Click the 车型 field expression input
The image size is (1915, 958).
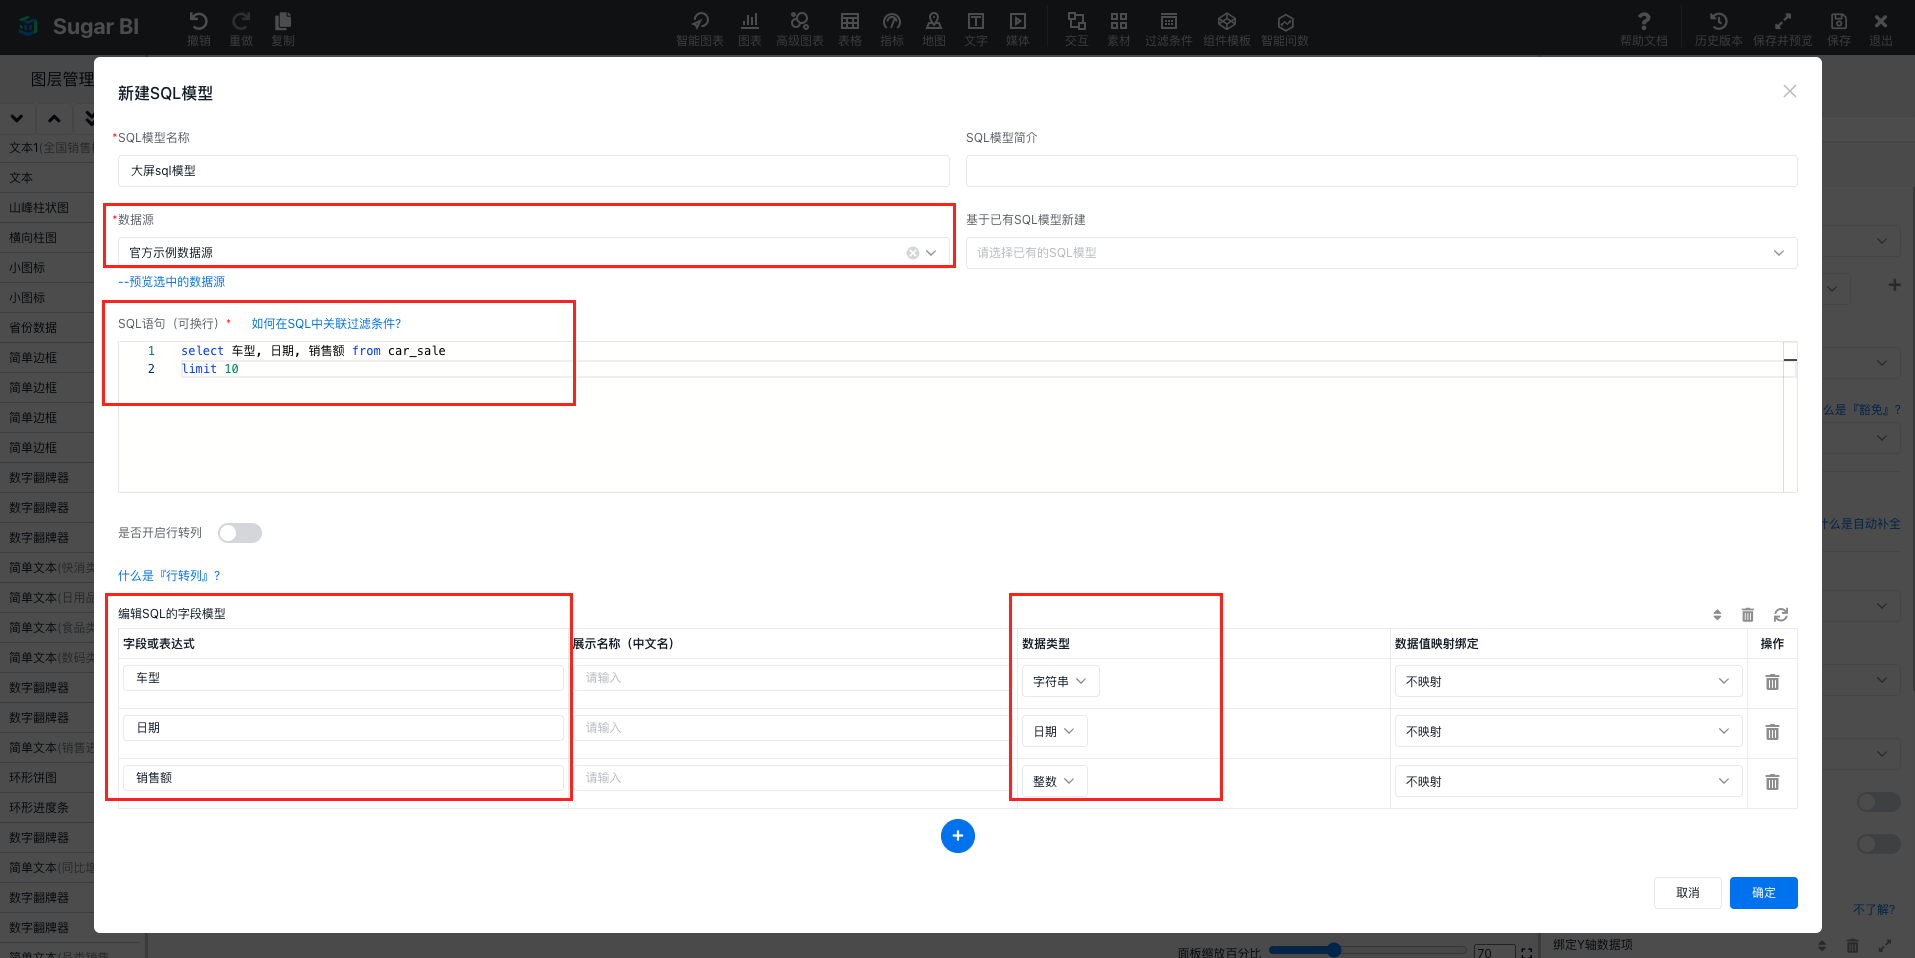[343, 678]
